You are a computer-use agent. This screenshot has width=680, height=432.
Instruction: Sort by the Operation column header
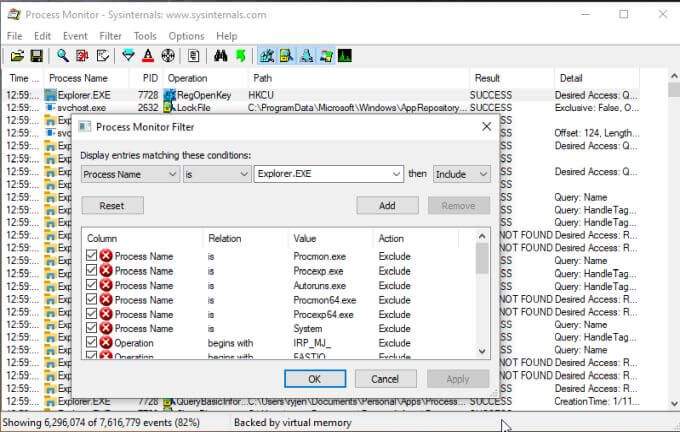tap(187, 78)
